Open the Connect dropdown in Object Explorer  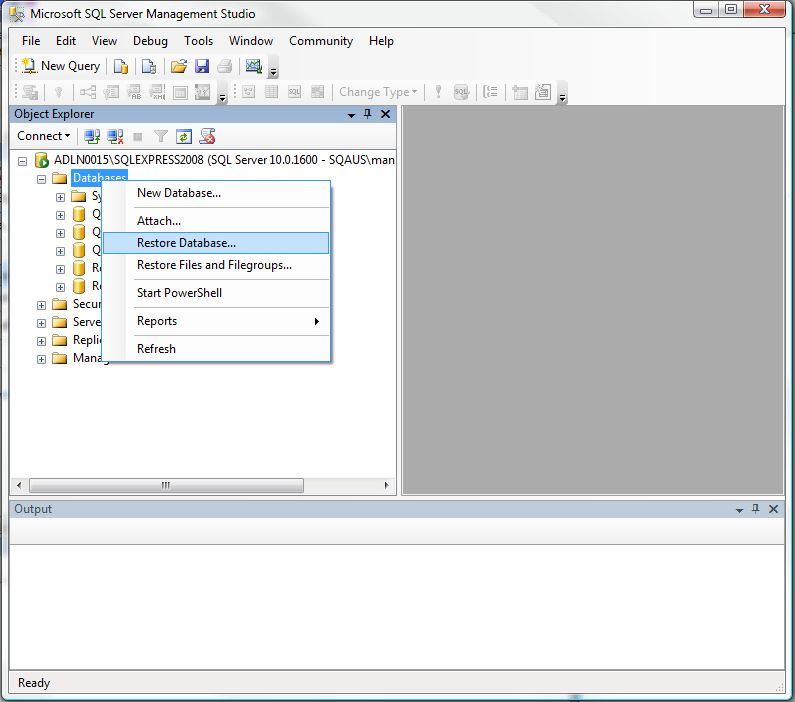point(44,136)
